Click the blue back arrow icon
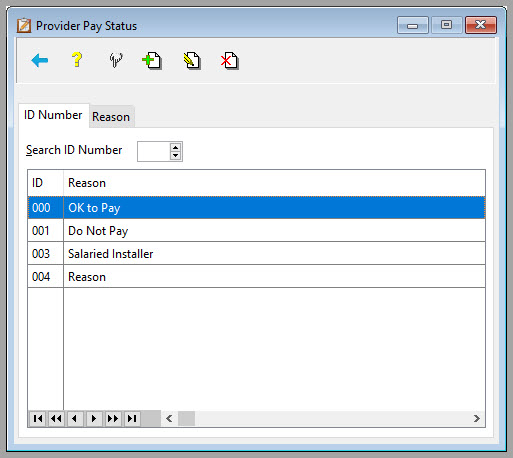Screen dimensions: 513x458 [40, 61]
